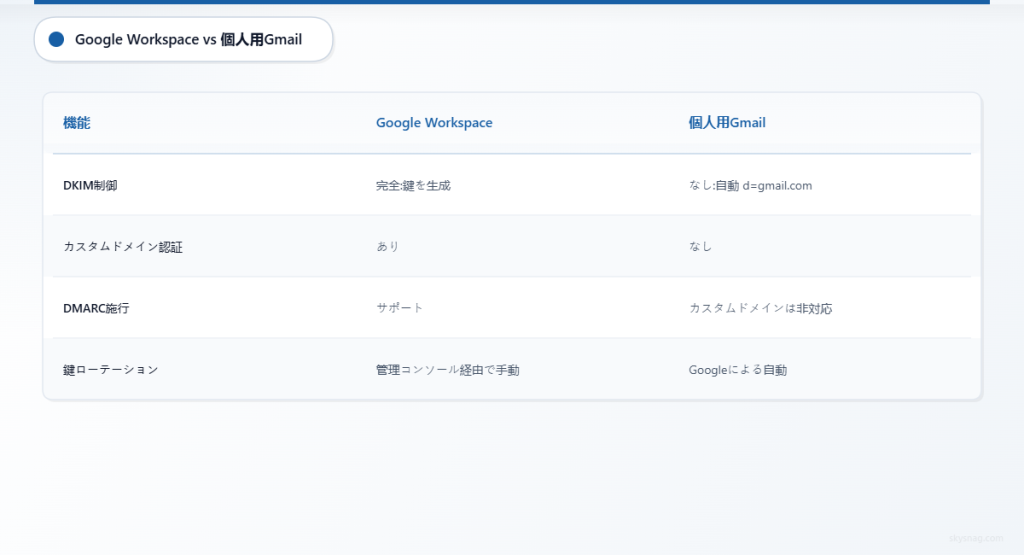Image resolution: width=1024 pixels, height=555 pixels.
Task: Click the 個人用Gmail column header
Action: [726, 123]
